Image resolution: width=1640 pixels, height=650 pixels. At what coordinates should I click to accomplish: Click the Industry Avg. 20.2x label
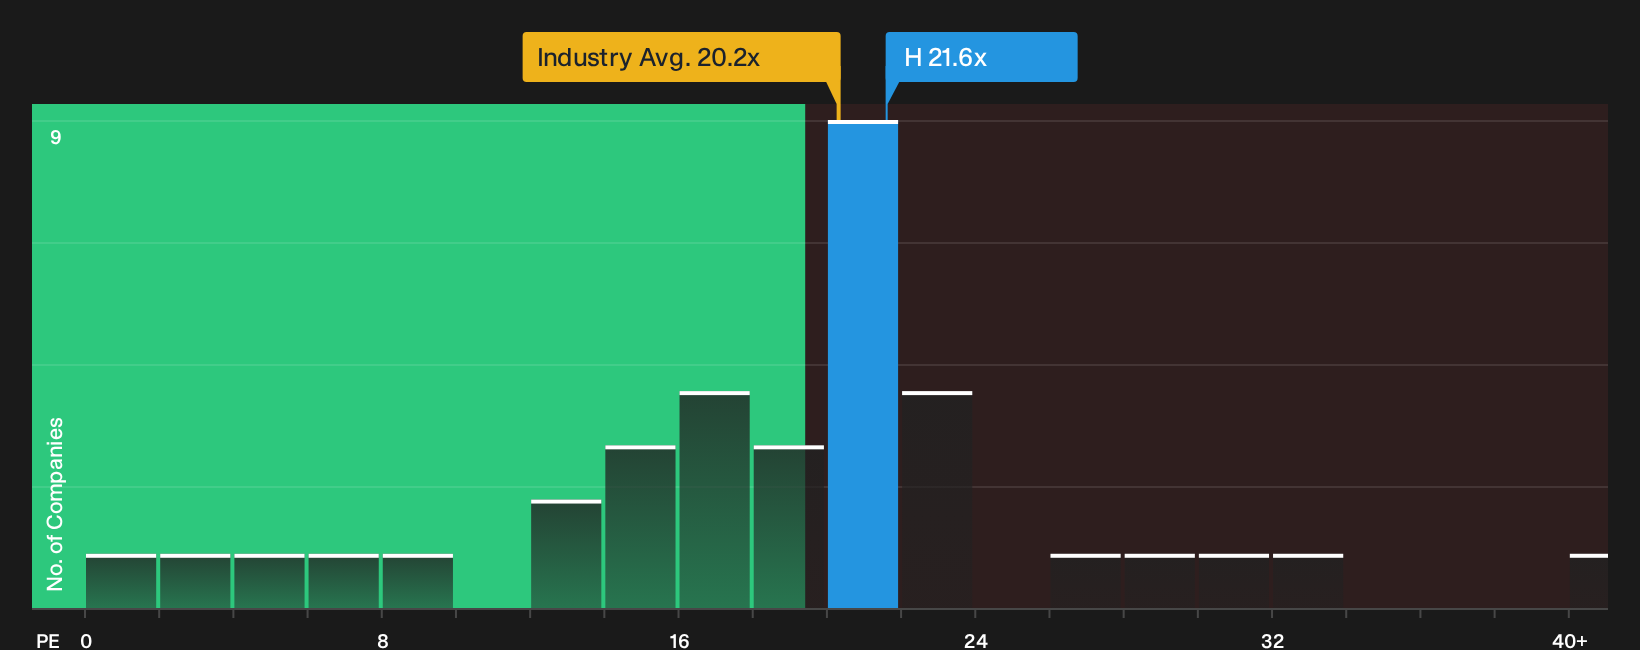coord(681,57)
